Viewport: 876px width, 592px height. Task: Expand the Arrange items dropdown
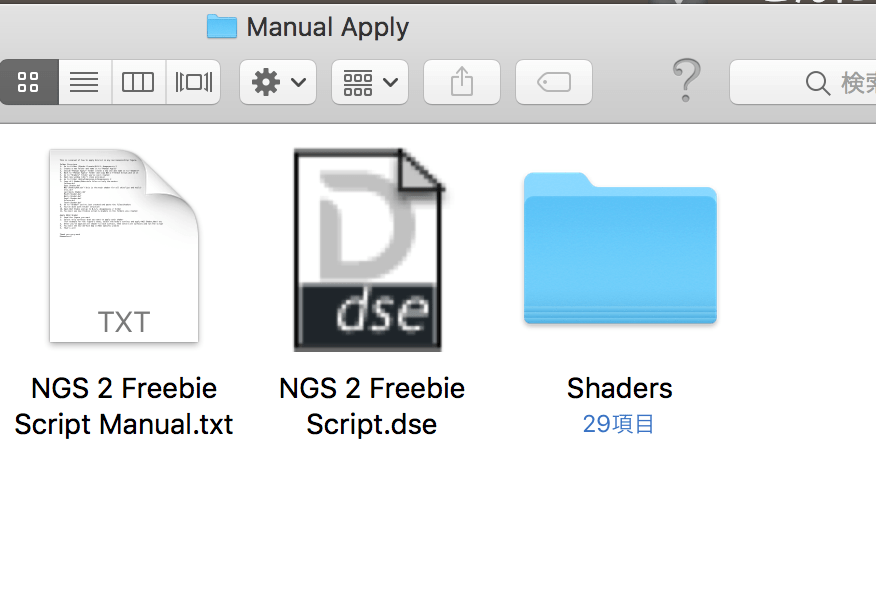369,82
